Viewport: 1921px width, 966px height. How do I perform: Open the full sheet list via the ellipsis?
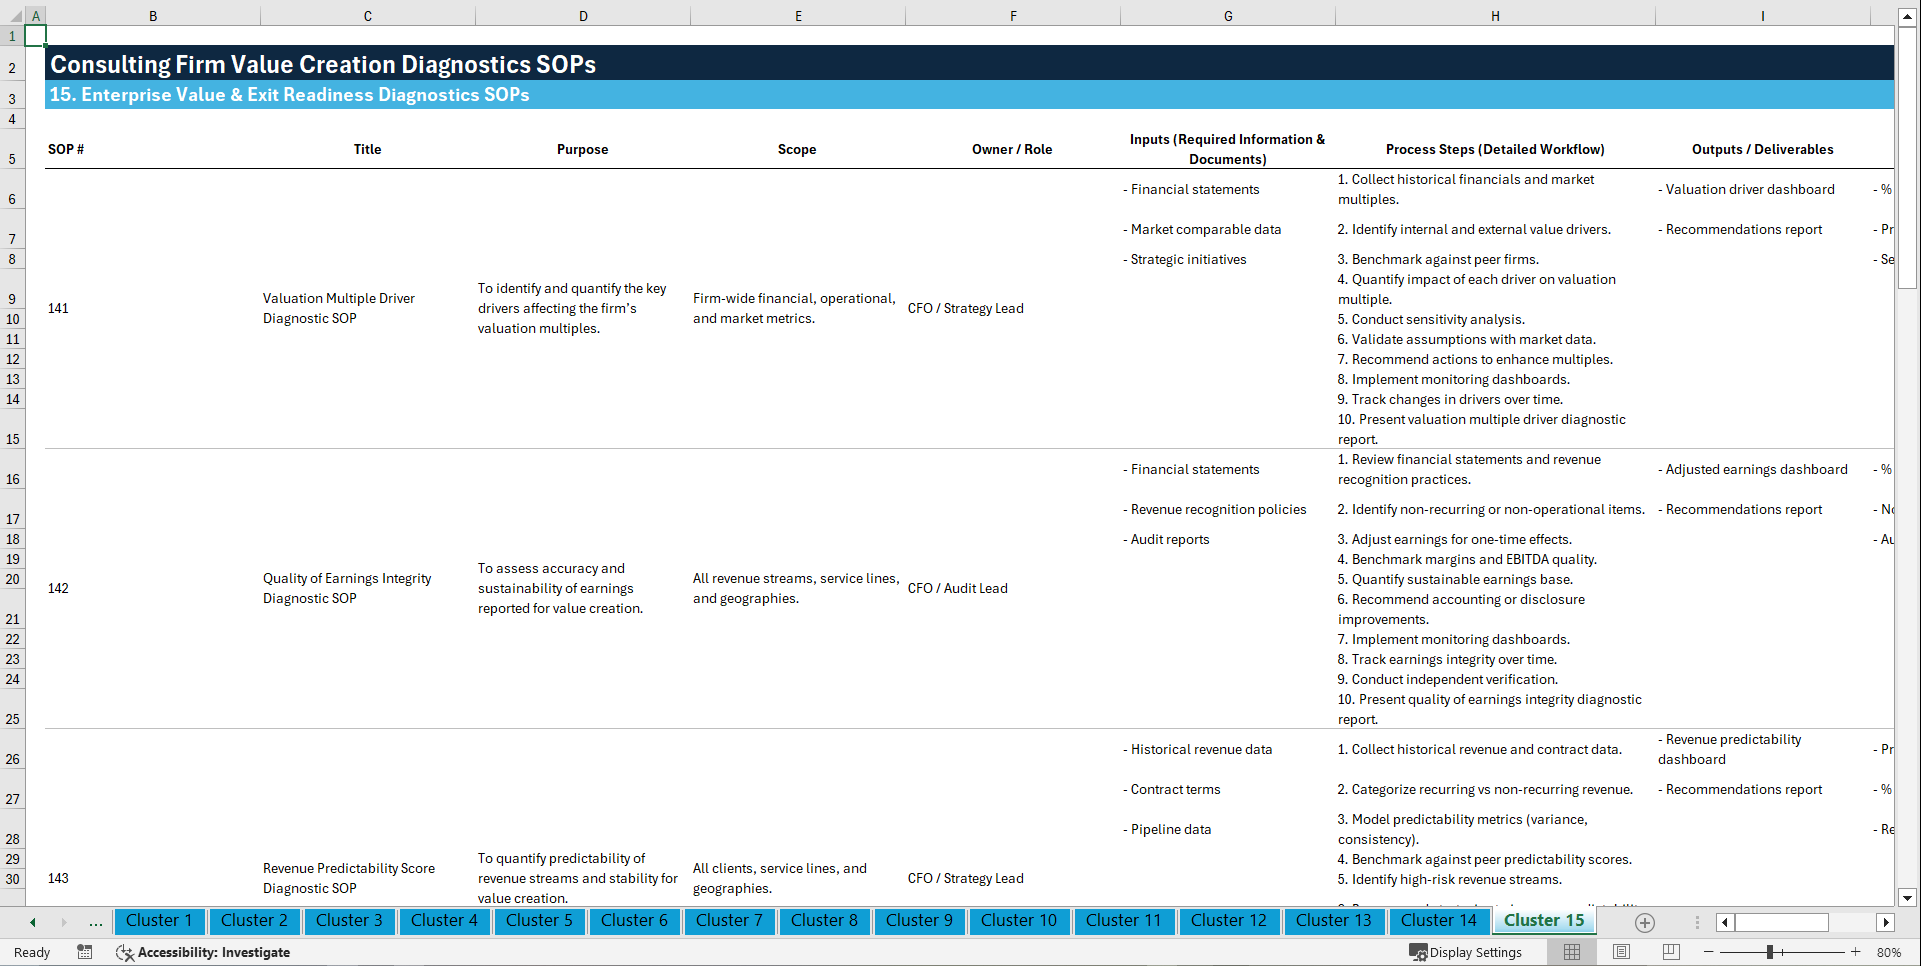click(x=95, y=922)
